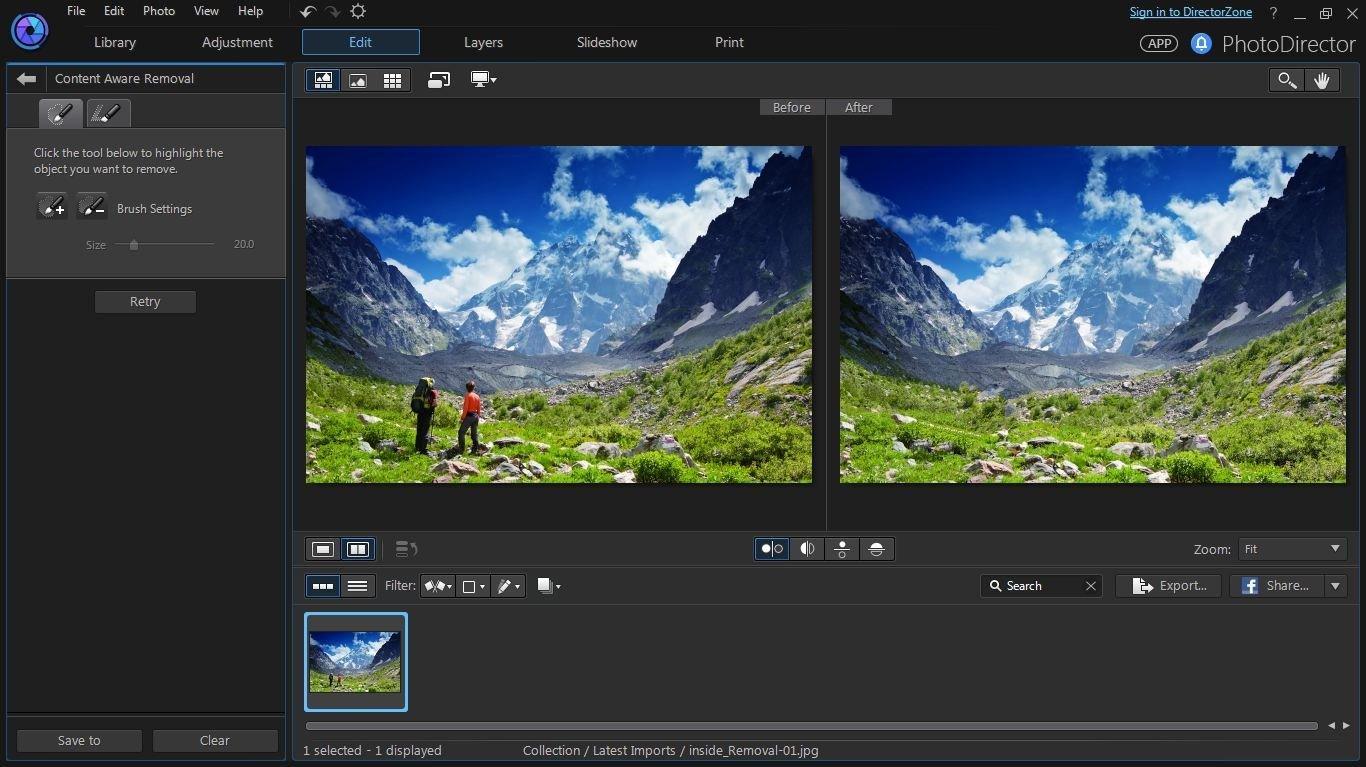Open the Zoom level dropdown
The image size is (1366, 767).
click(x=1291, y=548)
